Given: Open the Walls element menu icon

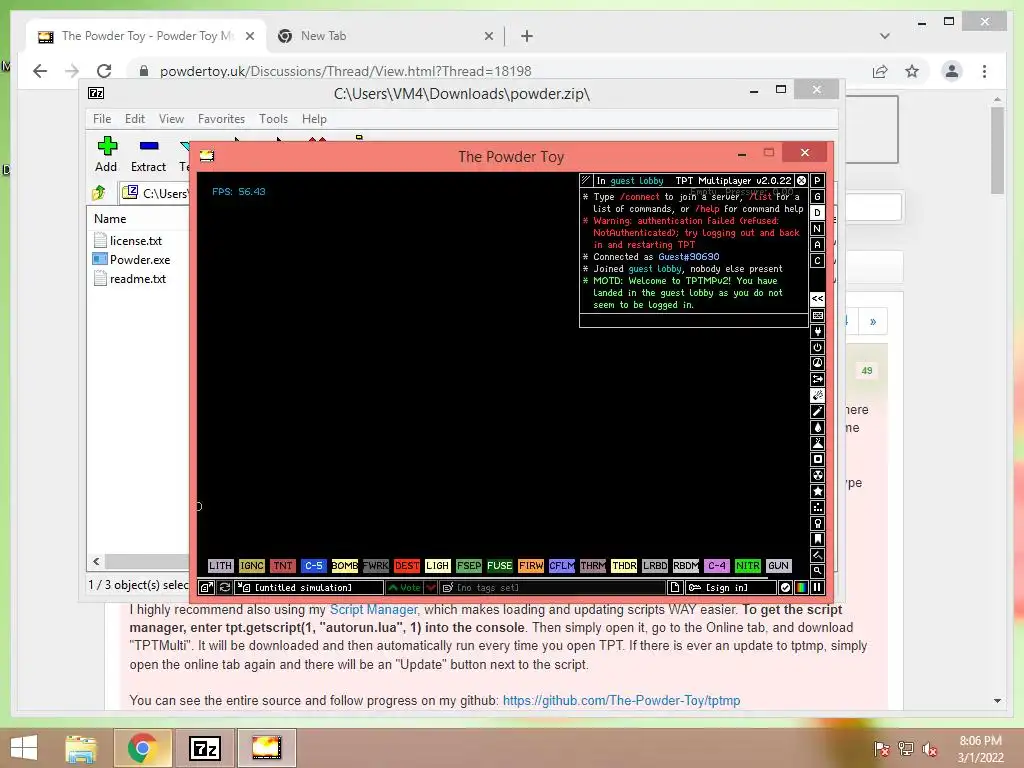Looking at the screenshot, I should 817,315.
